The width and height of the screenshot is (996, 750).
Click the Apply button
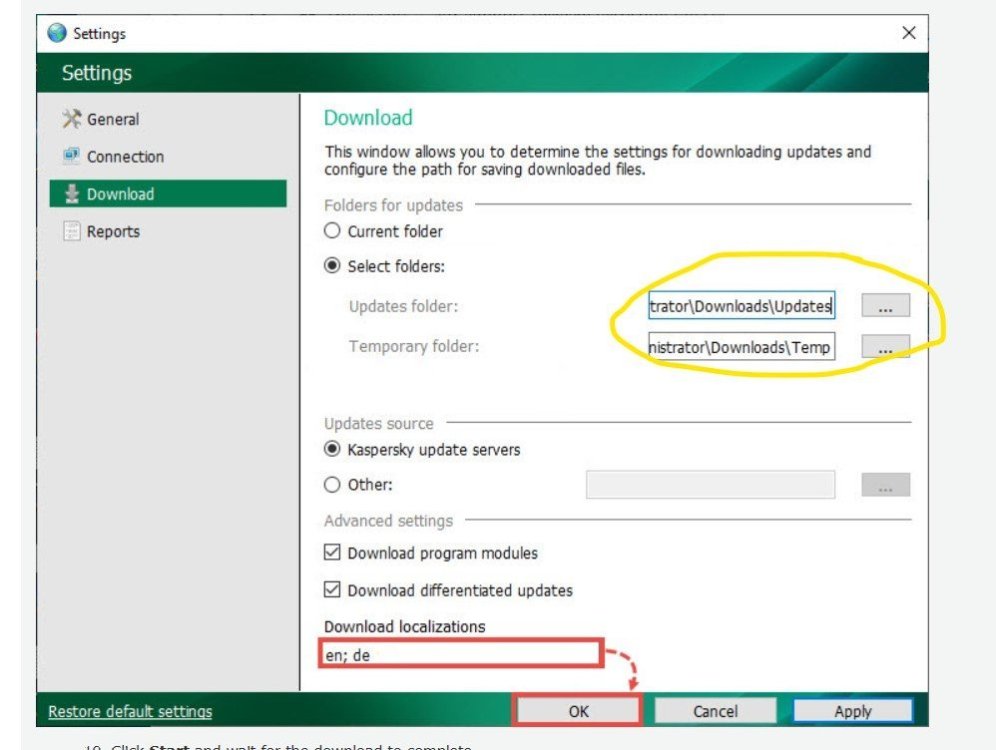click(x=852, y=711)
